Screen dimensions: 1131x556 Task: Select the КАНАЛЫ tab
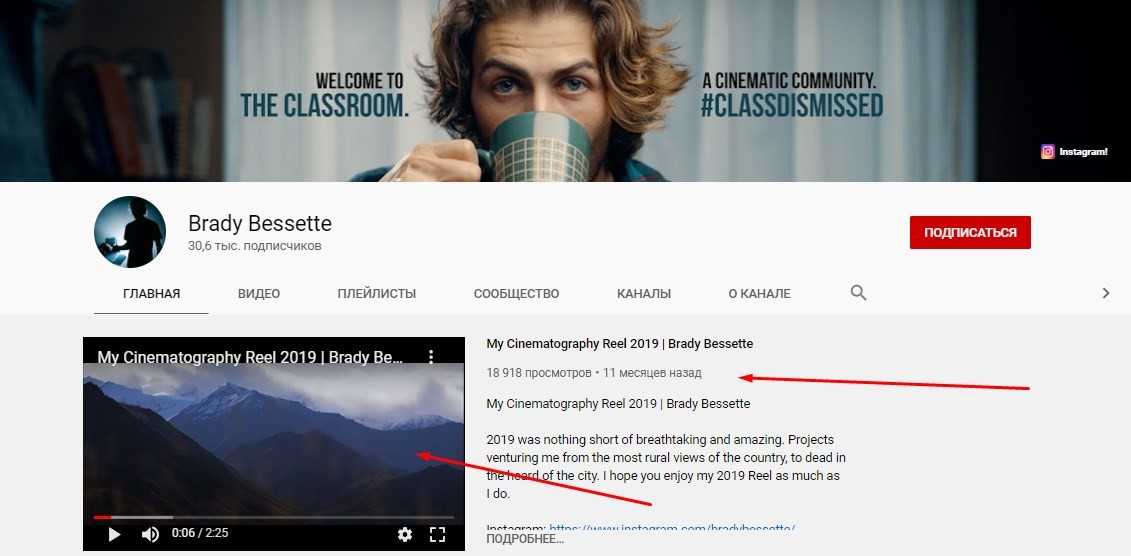(644, 294)
